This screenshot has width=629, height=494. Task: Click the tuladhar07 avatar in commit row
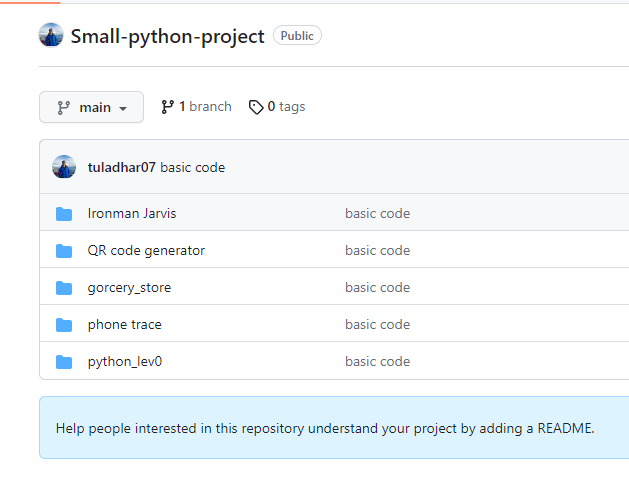(64, 167)
